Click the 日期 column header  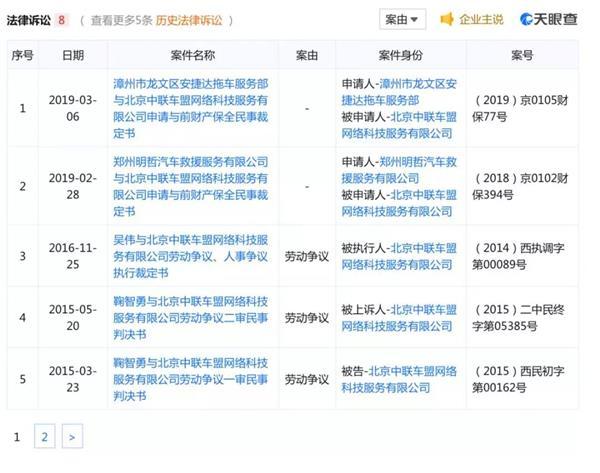pyautogui.click(x=73, y=55)
